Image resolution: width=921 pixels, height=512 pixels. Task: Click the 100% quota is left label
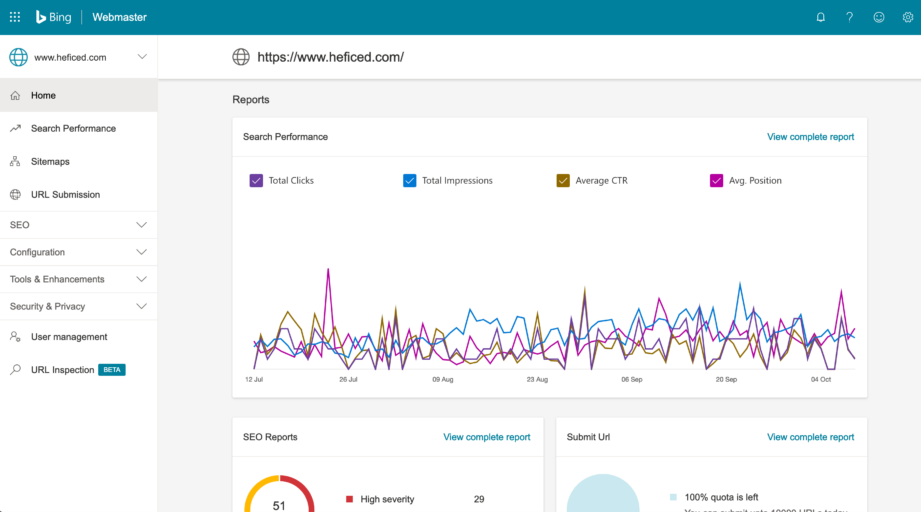pos(721,497)
